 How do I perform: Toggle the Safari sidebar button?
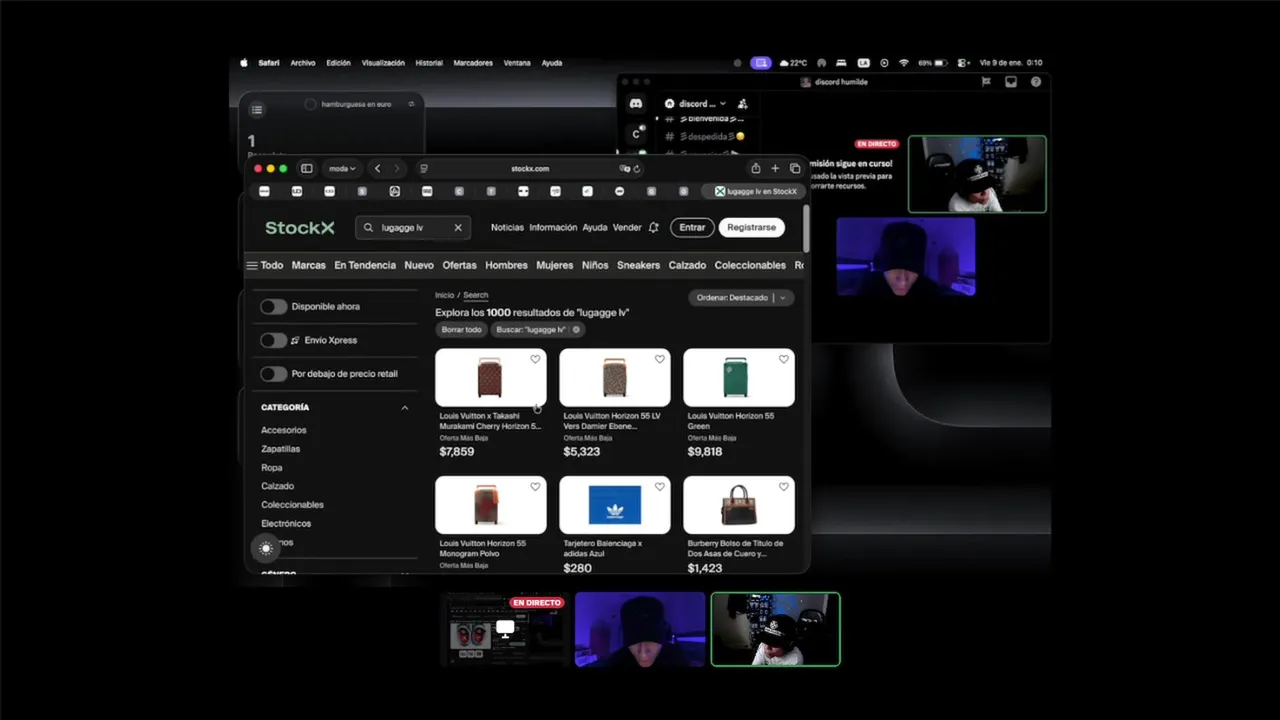click(x=307, y=169)
